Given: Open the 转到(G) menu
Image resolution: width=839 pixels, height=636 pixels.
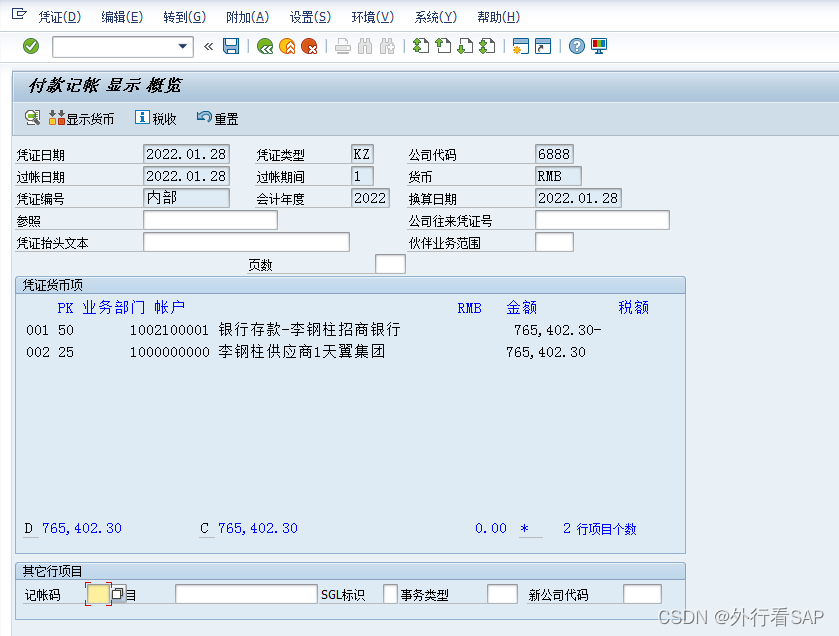Looking at the screenshot, I should point(185,17).
